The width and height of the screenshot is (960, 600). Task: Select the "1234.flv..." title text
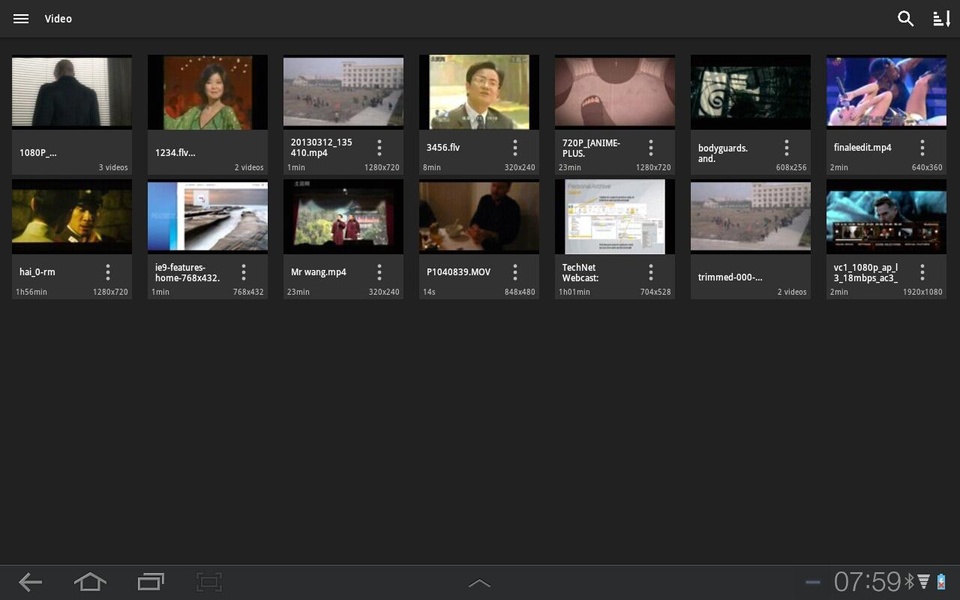coord(175,153)
